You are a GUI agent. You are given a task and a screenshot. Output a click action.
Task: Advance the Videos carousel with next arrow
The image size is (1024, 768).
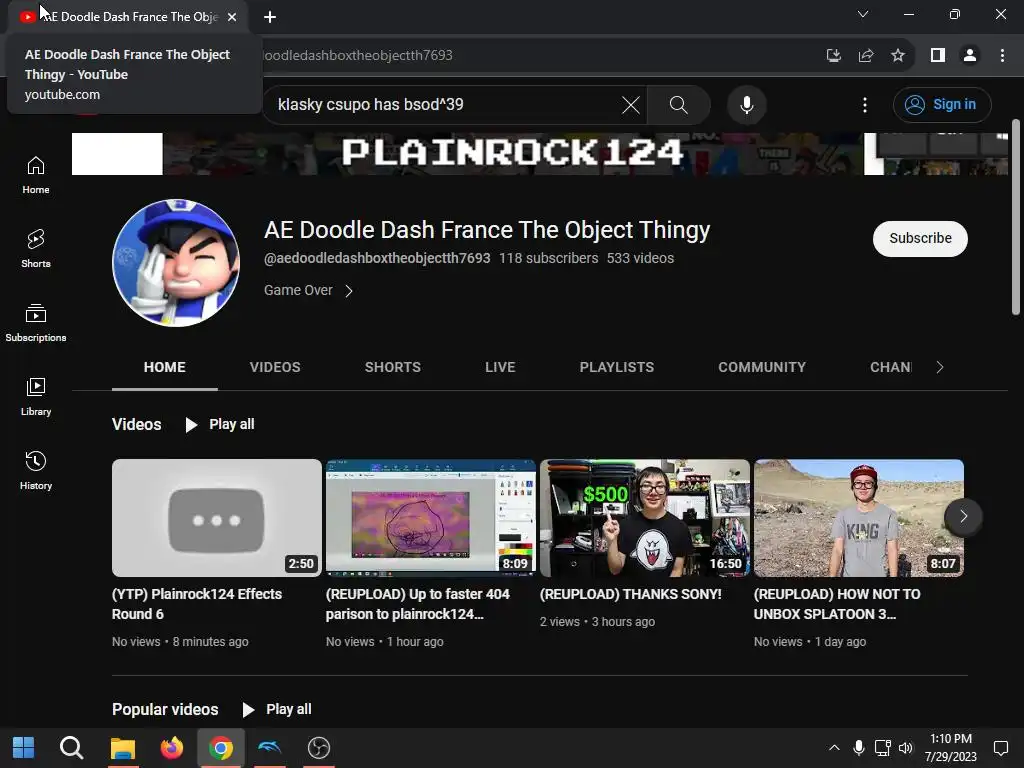(963, 517)
